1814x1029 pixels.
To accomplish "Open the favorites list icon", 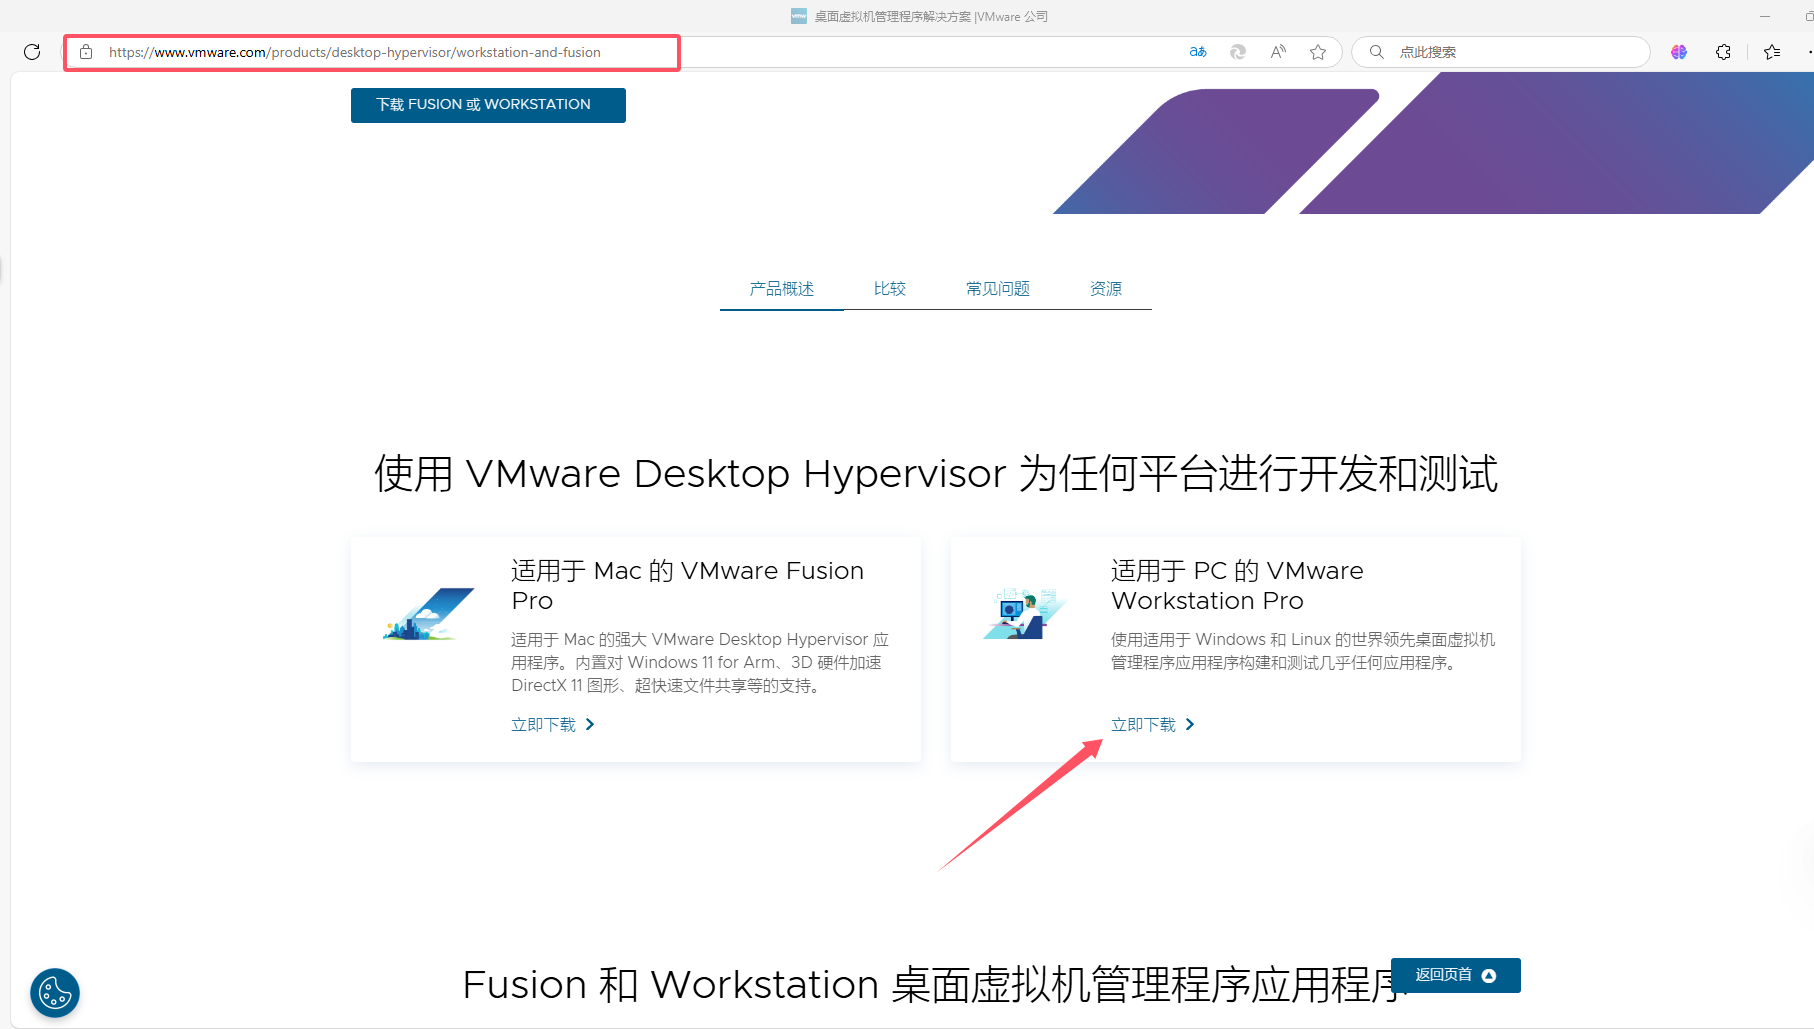I will pos(1772,52).
